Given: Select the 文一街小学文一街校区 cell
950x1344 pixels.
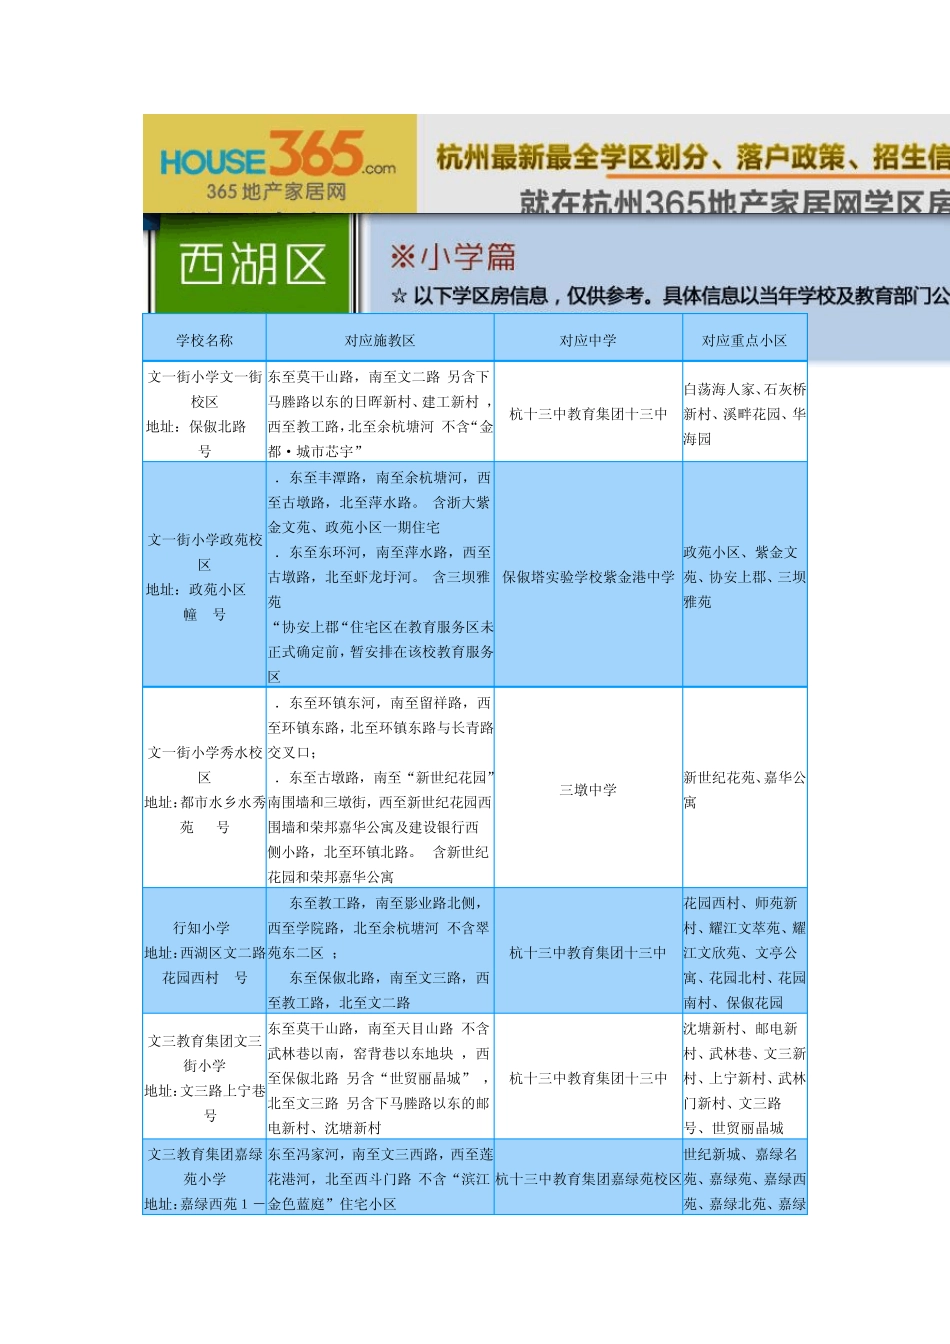Looking at the screenshot, I should pos(204,412).
